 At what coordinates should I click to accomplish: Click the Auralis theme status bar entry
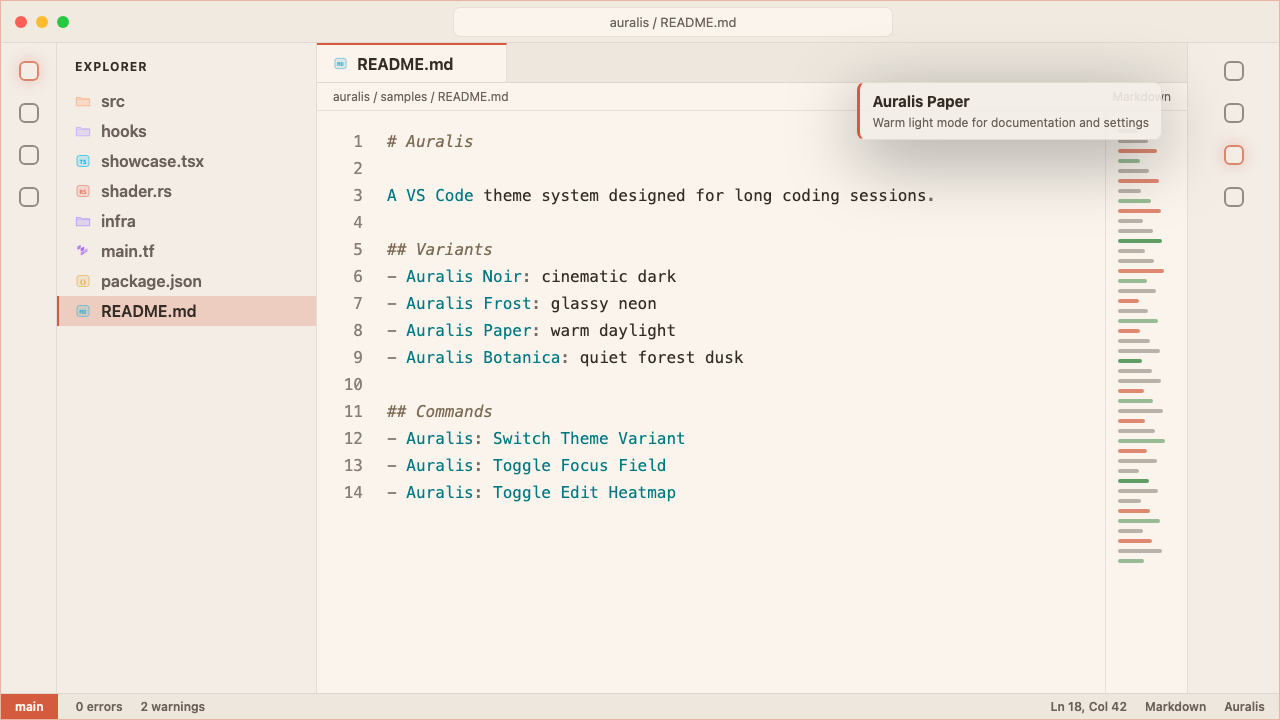(x=1244, y=707)
